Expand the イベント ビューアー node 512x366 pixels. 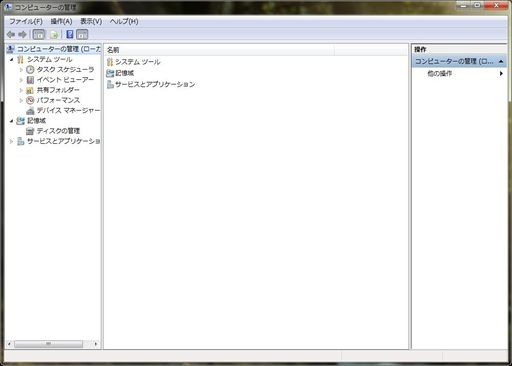coord(21,80)
